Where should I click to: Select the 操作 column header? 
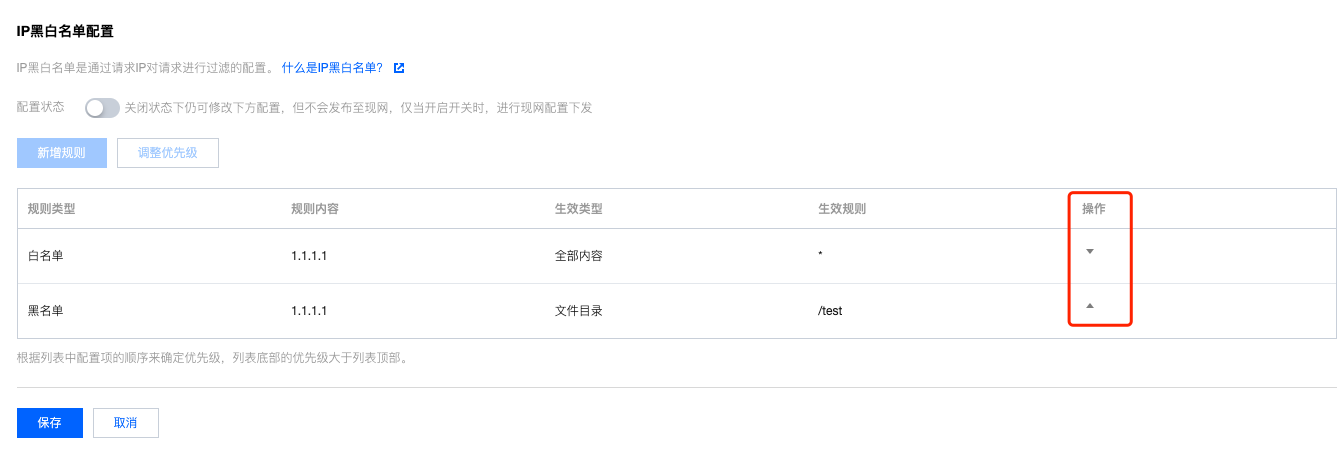[x=1094, y=209]
